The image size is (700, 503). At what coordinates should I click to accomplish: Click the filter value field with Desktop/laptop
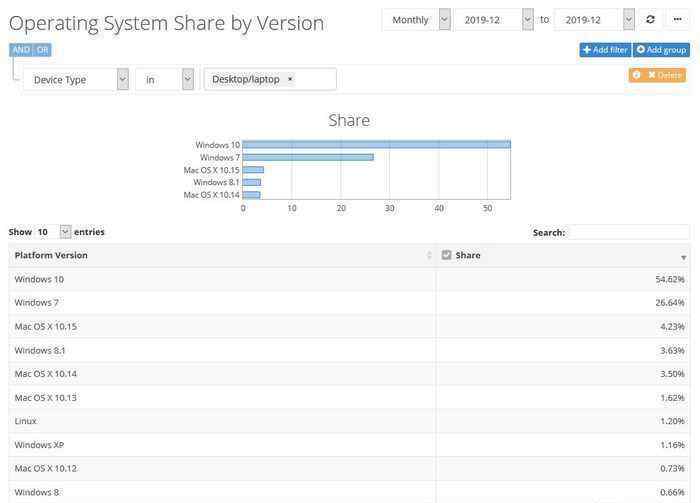[270, 79]
